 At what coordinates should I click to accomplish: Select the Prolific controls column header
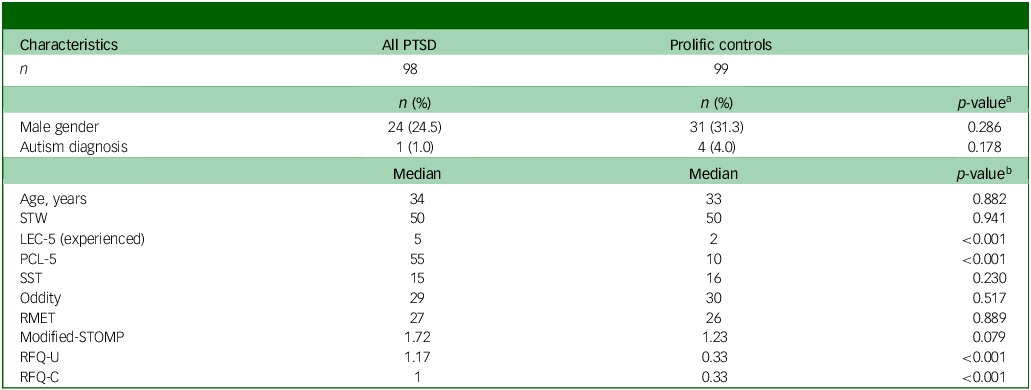click(721, 46)
